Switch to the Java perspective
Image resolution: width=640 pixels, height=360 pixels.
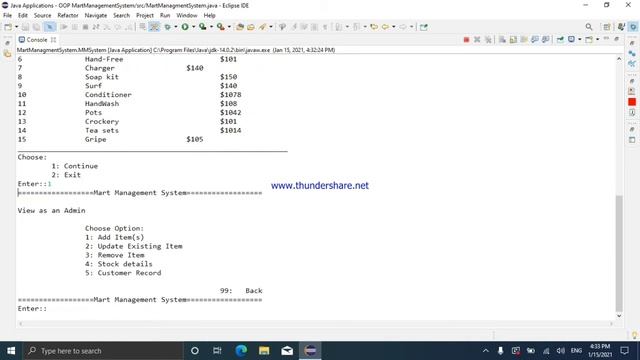pyautogui.click(x=621, y=27)
